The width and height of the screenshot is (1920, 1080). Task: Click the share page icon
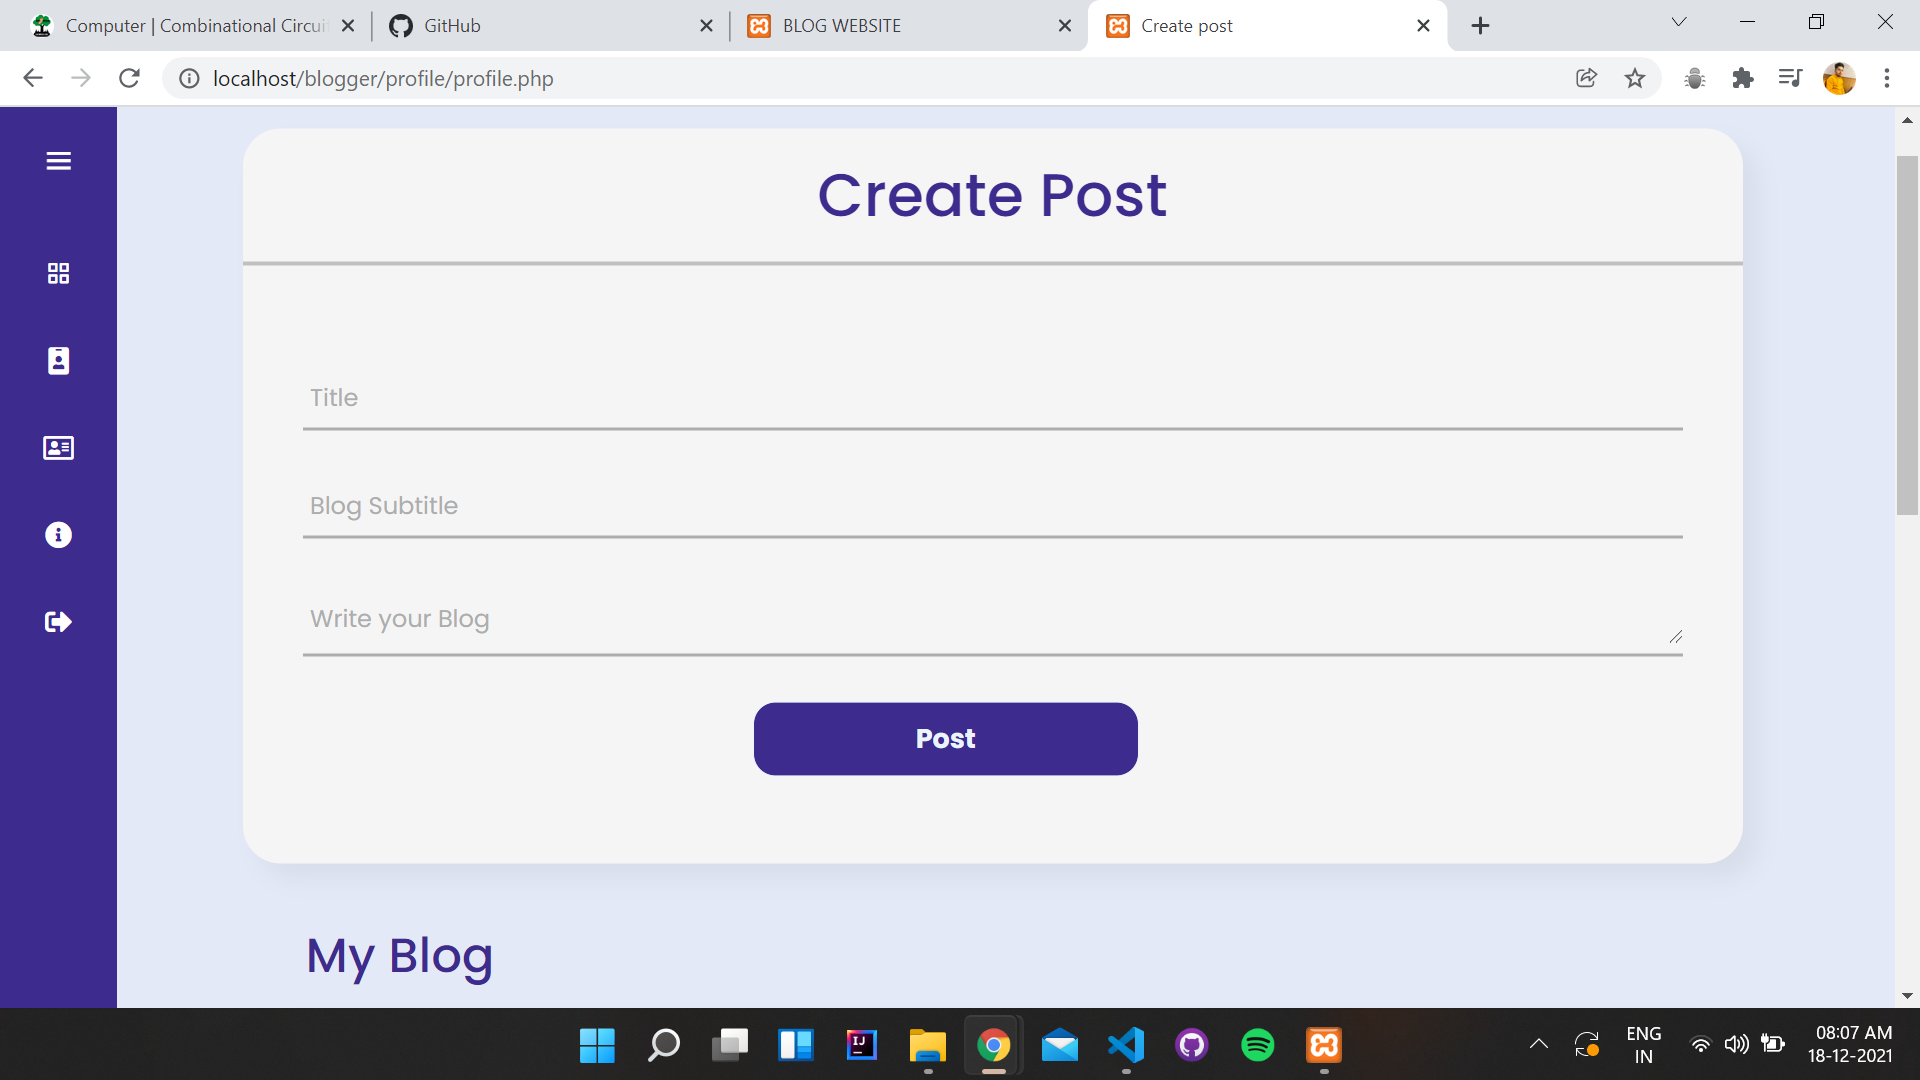pyautogui.click(x=1586, y=78)
